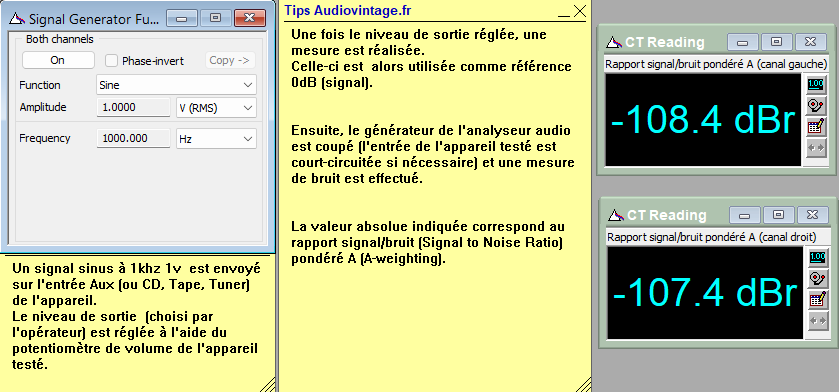Click the meter settings icon in canal droit window
839x392 pixels.
(817, 279)
